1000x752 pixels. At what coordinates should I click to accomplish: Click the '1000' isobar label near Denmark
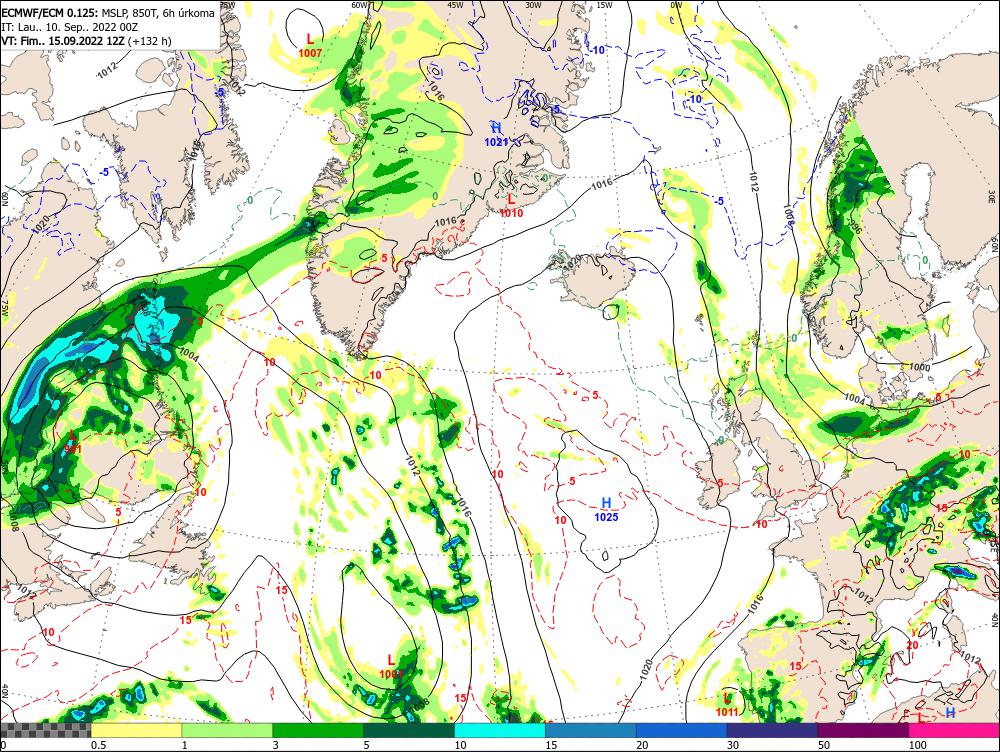(x=920, y=367)
